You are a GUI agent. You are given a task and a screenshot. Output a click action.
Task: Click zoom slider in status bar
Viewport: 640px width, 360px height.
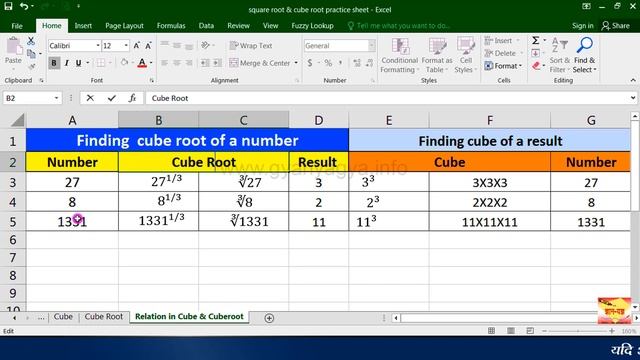(x=578, y=331)
